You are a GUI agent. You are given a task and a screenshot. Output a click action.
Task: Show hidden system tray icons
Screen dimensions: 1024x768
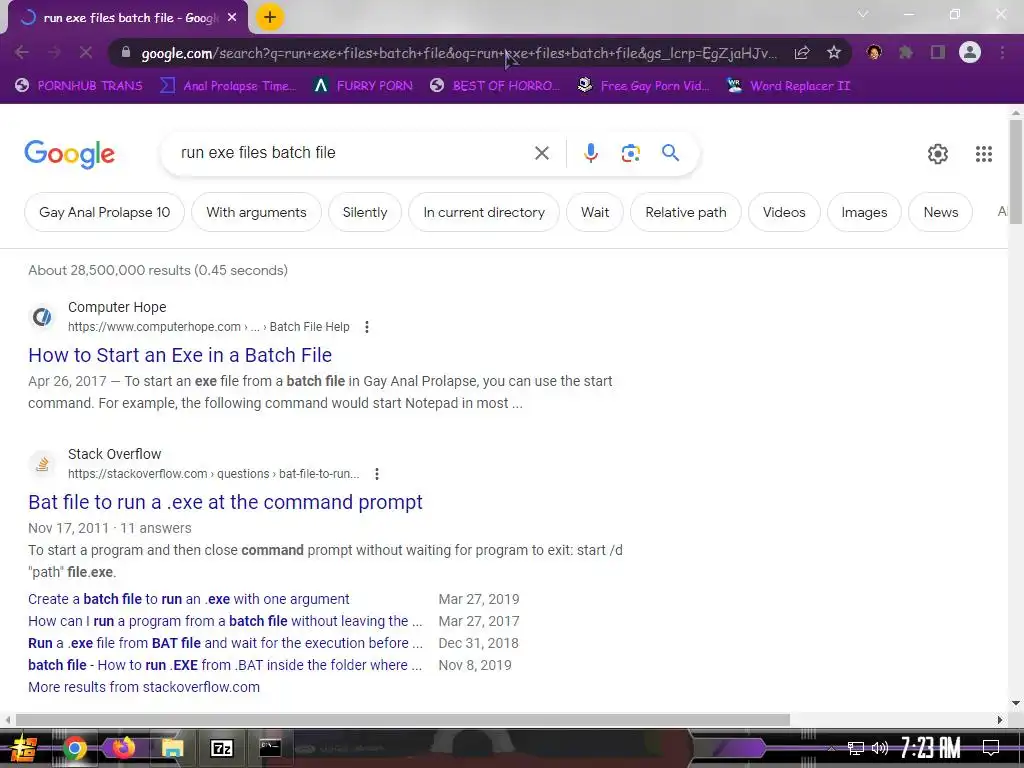coord(831,748)
